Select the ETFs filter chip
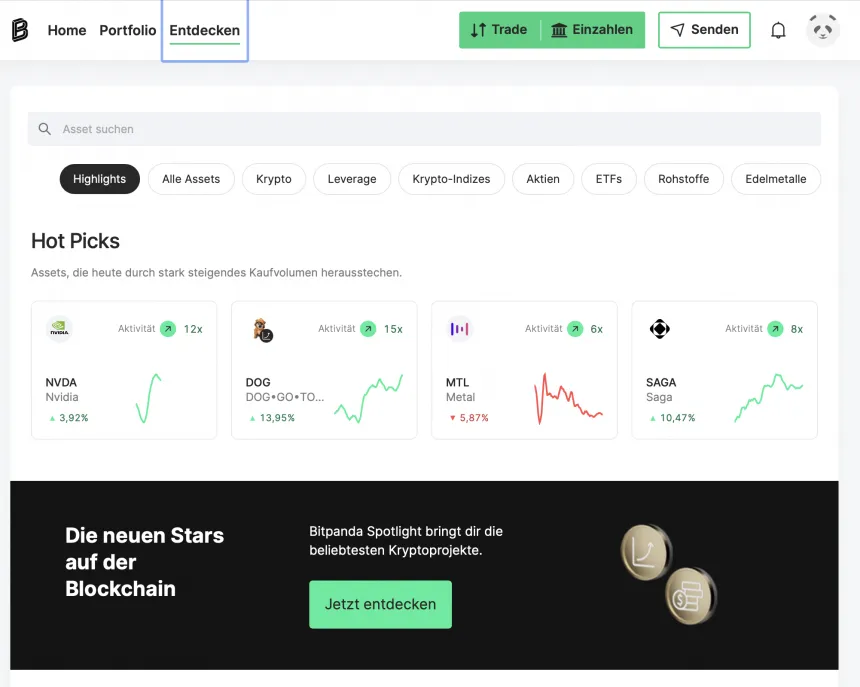 click(608, 179)
